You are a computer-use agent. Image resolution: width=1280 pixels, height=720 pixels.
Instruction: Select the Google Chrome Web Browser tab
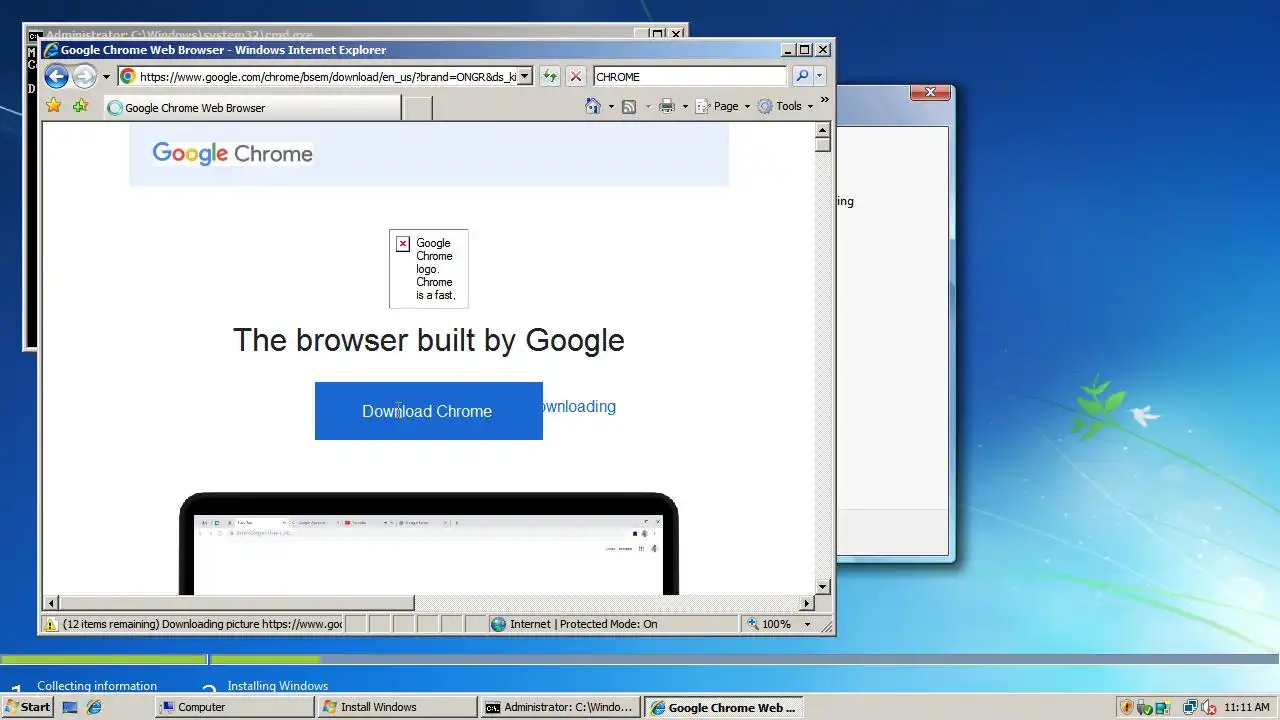252,108
